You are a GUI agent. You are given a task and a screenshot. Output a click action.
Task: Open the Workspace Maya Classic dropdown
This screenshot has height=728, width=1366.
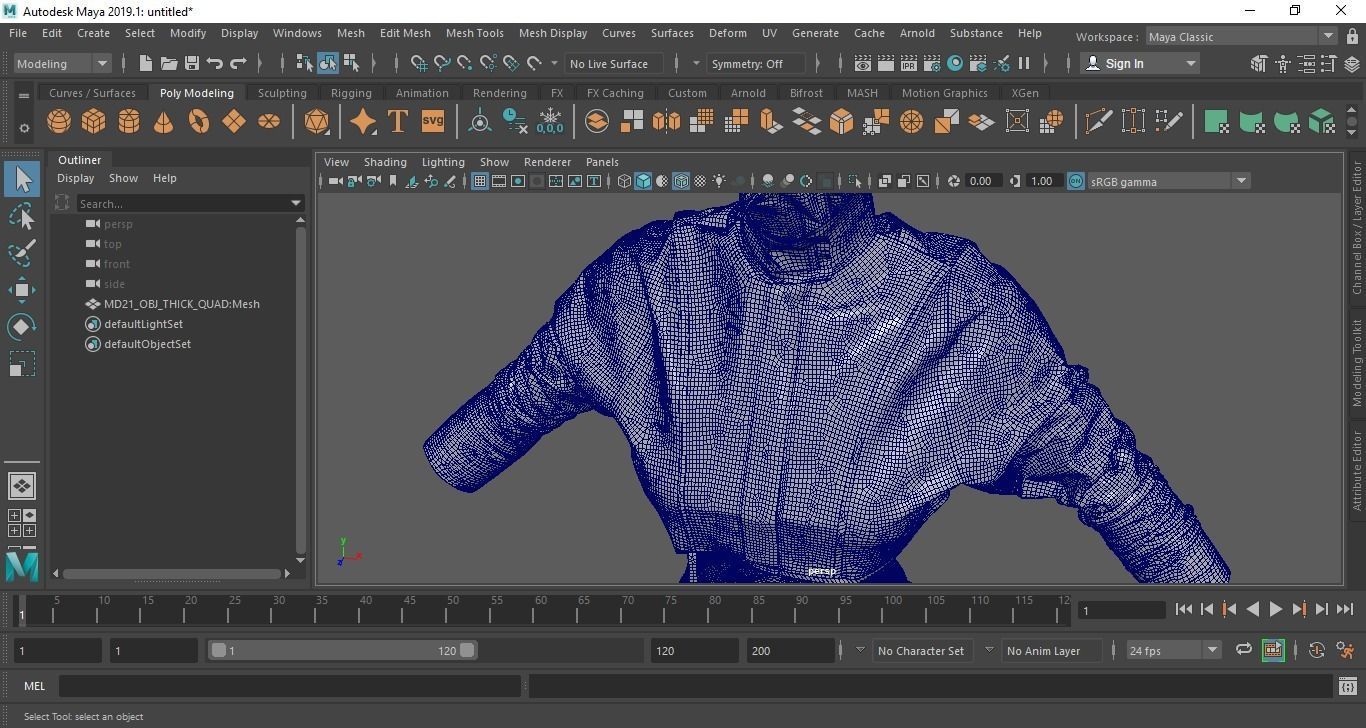(x=1240, y=37)
